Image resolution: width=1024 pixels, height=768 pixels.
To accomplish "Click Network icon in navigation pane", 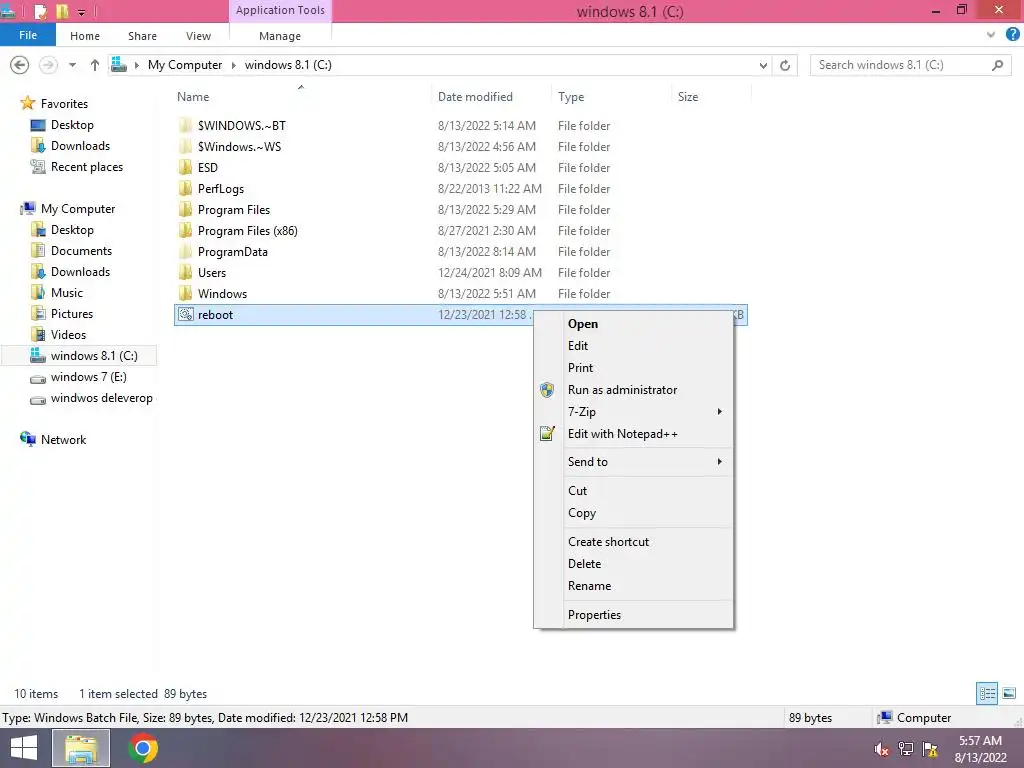I will pyautogui.click(x=27, y=440).
